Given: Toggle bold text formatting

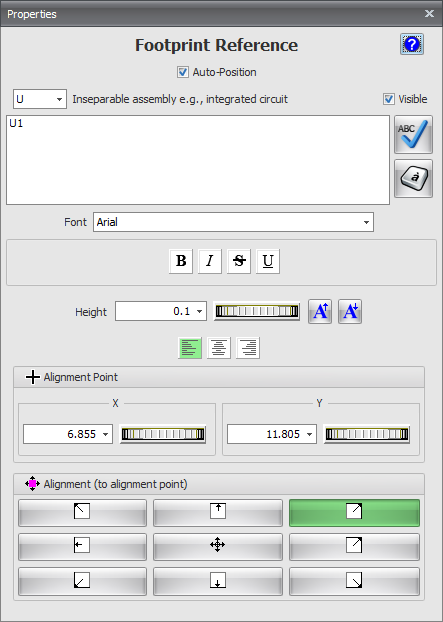Looking at the screenshot, I should point(181,261).
